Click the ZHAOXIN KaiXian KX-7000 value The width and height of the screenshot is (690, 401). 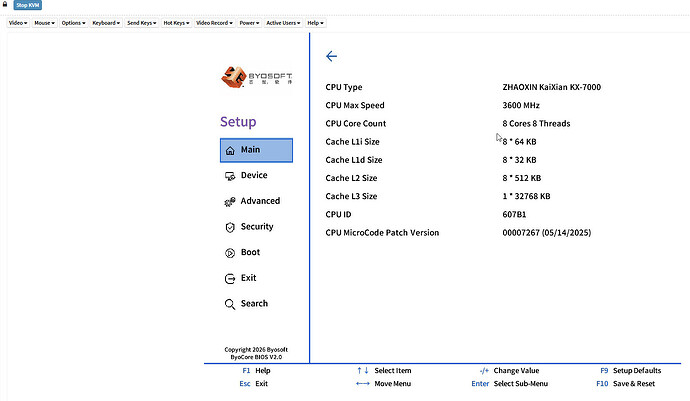(551, 87)
